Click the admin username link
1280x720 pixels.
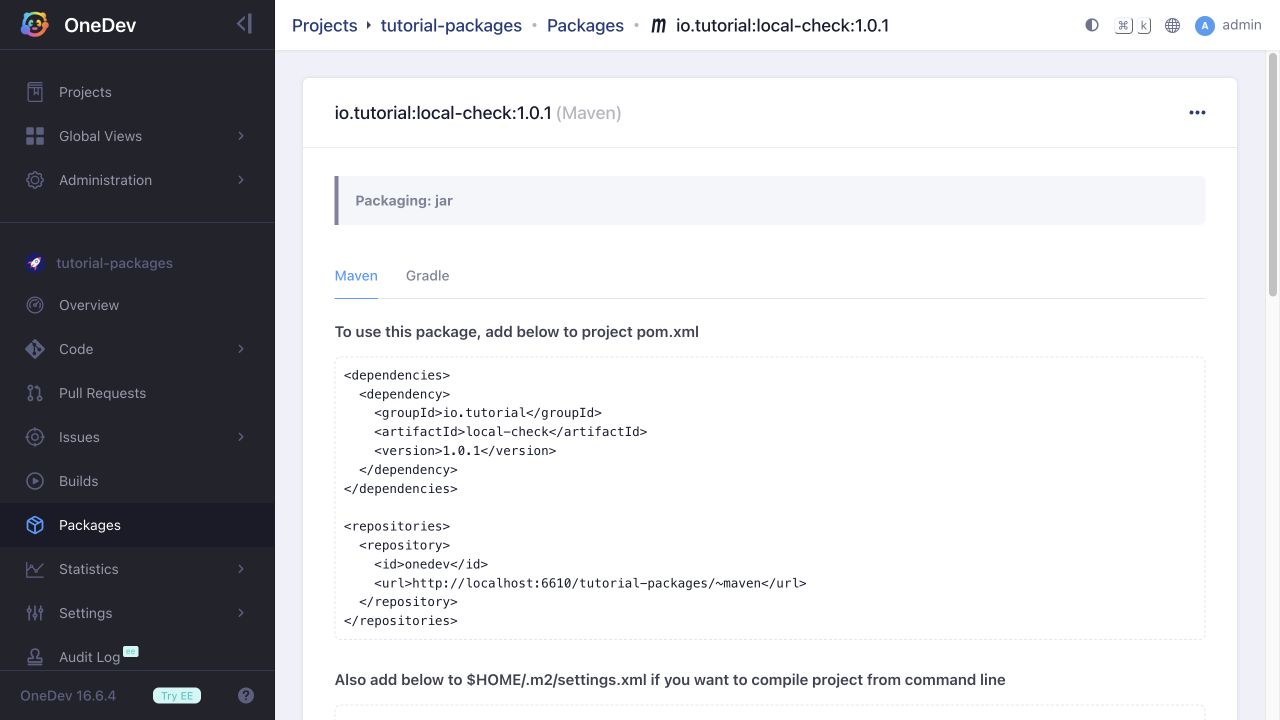(1242, 25)
